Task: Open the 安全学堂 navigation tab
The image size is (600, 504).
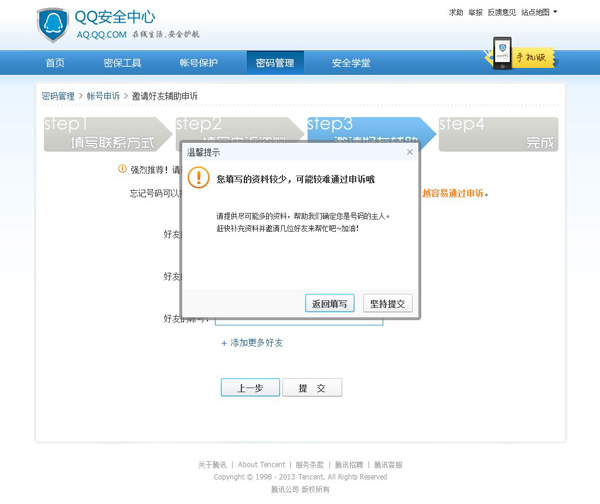Action: pyautogui.click(x=351, y=63)
